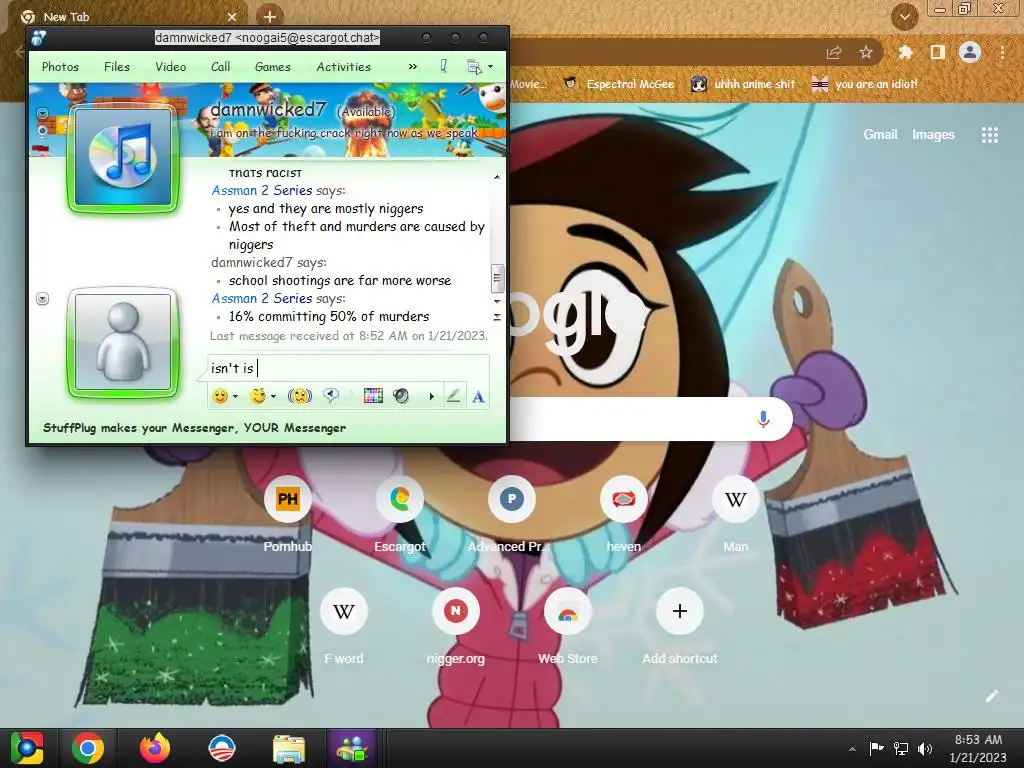Screen dimensions: 1024x768
Task: Click Call in the Messenger toolbar
Action: point(220,67)
